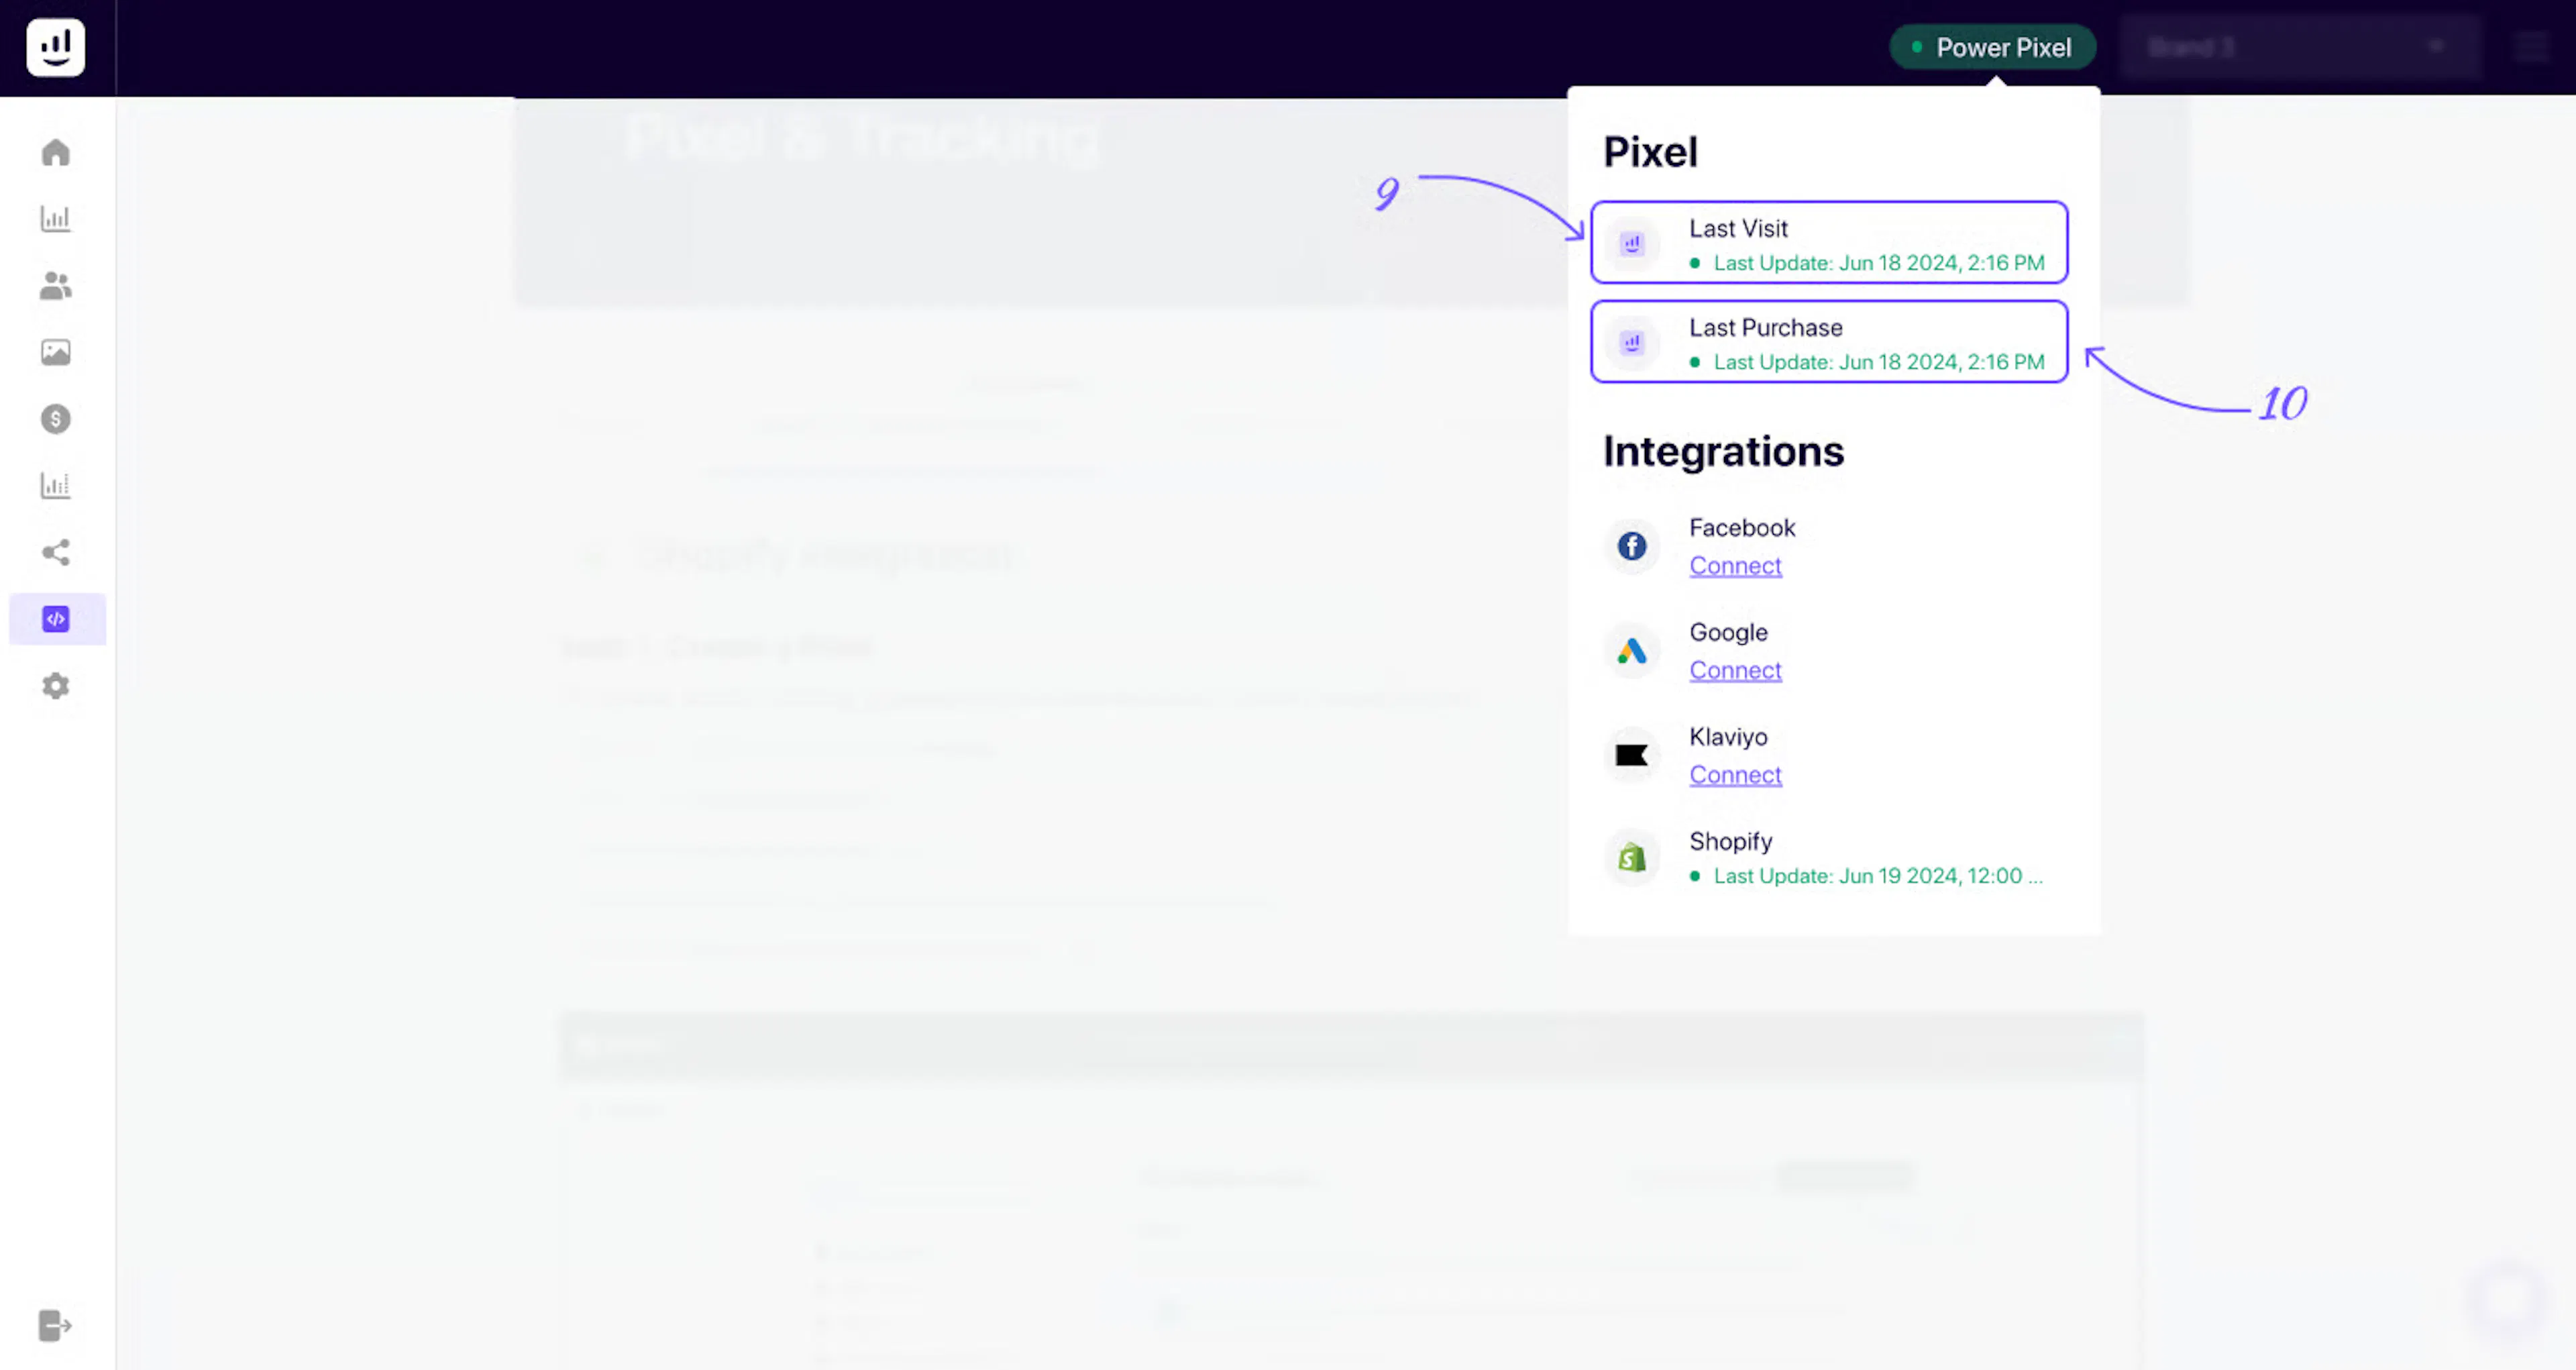This screenshot has width=2576, height=1370.
Task: Open the Settings gear sidebar icon
Action: coord(56,686)
